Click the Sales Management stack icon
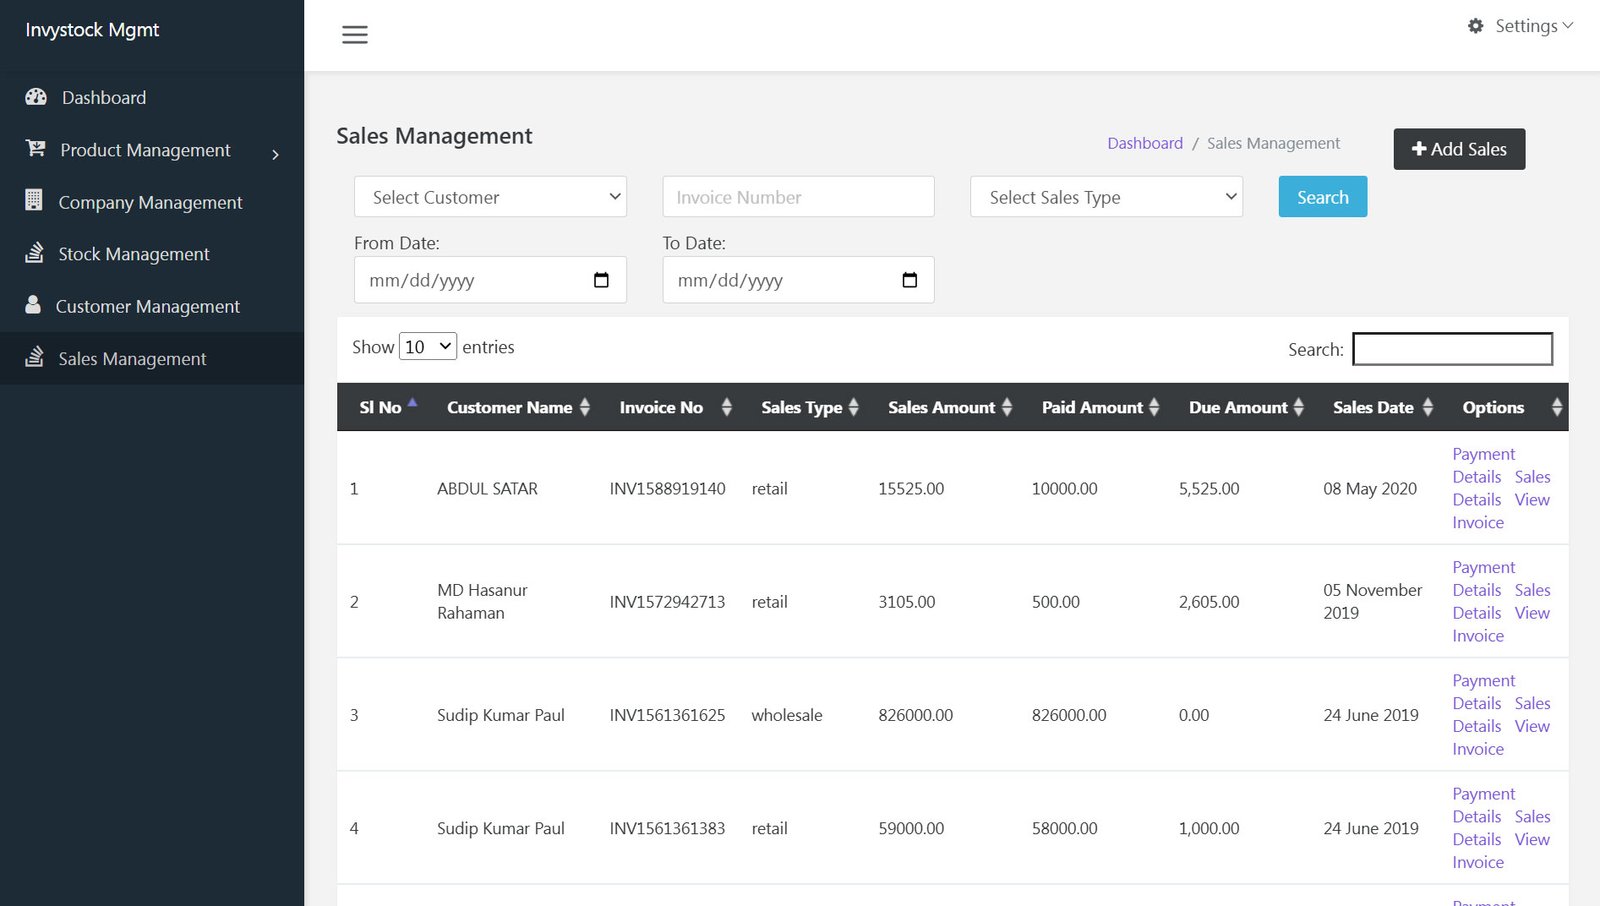1600x906 pixels. [35, 356]
